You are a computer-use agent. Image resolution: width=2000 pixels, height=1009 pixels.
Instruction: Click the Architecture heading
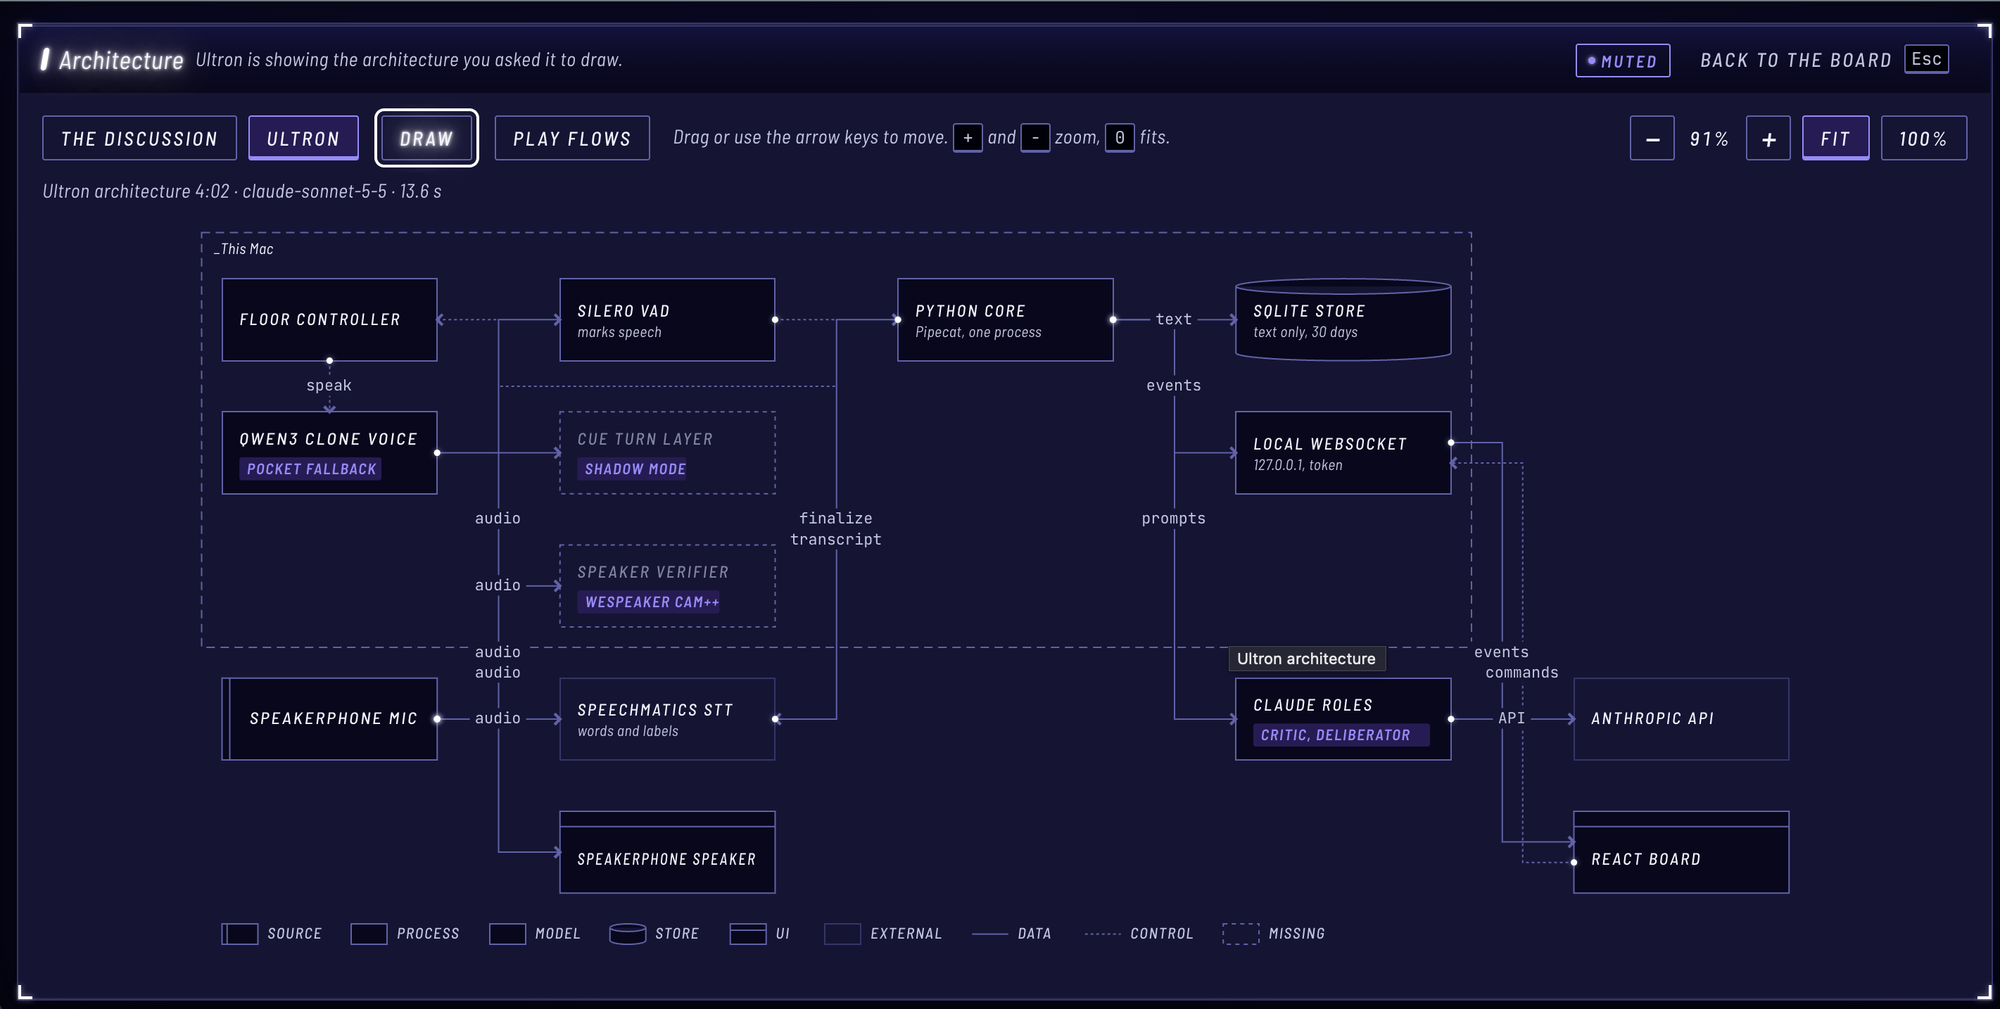click(121, 60)
